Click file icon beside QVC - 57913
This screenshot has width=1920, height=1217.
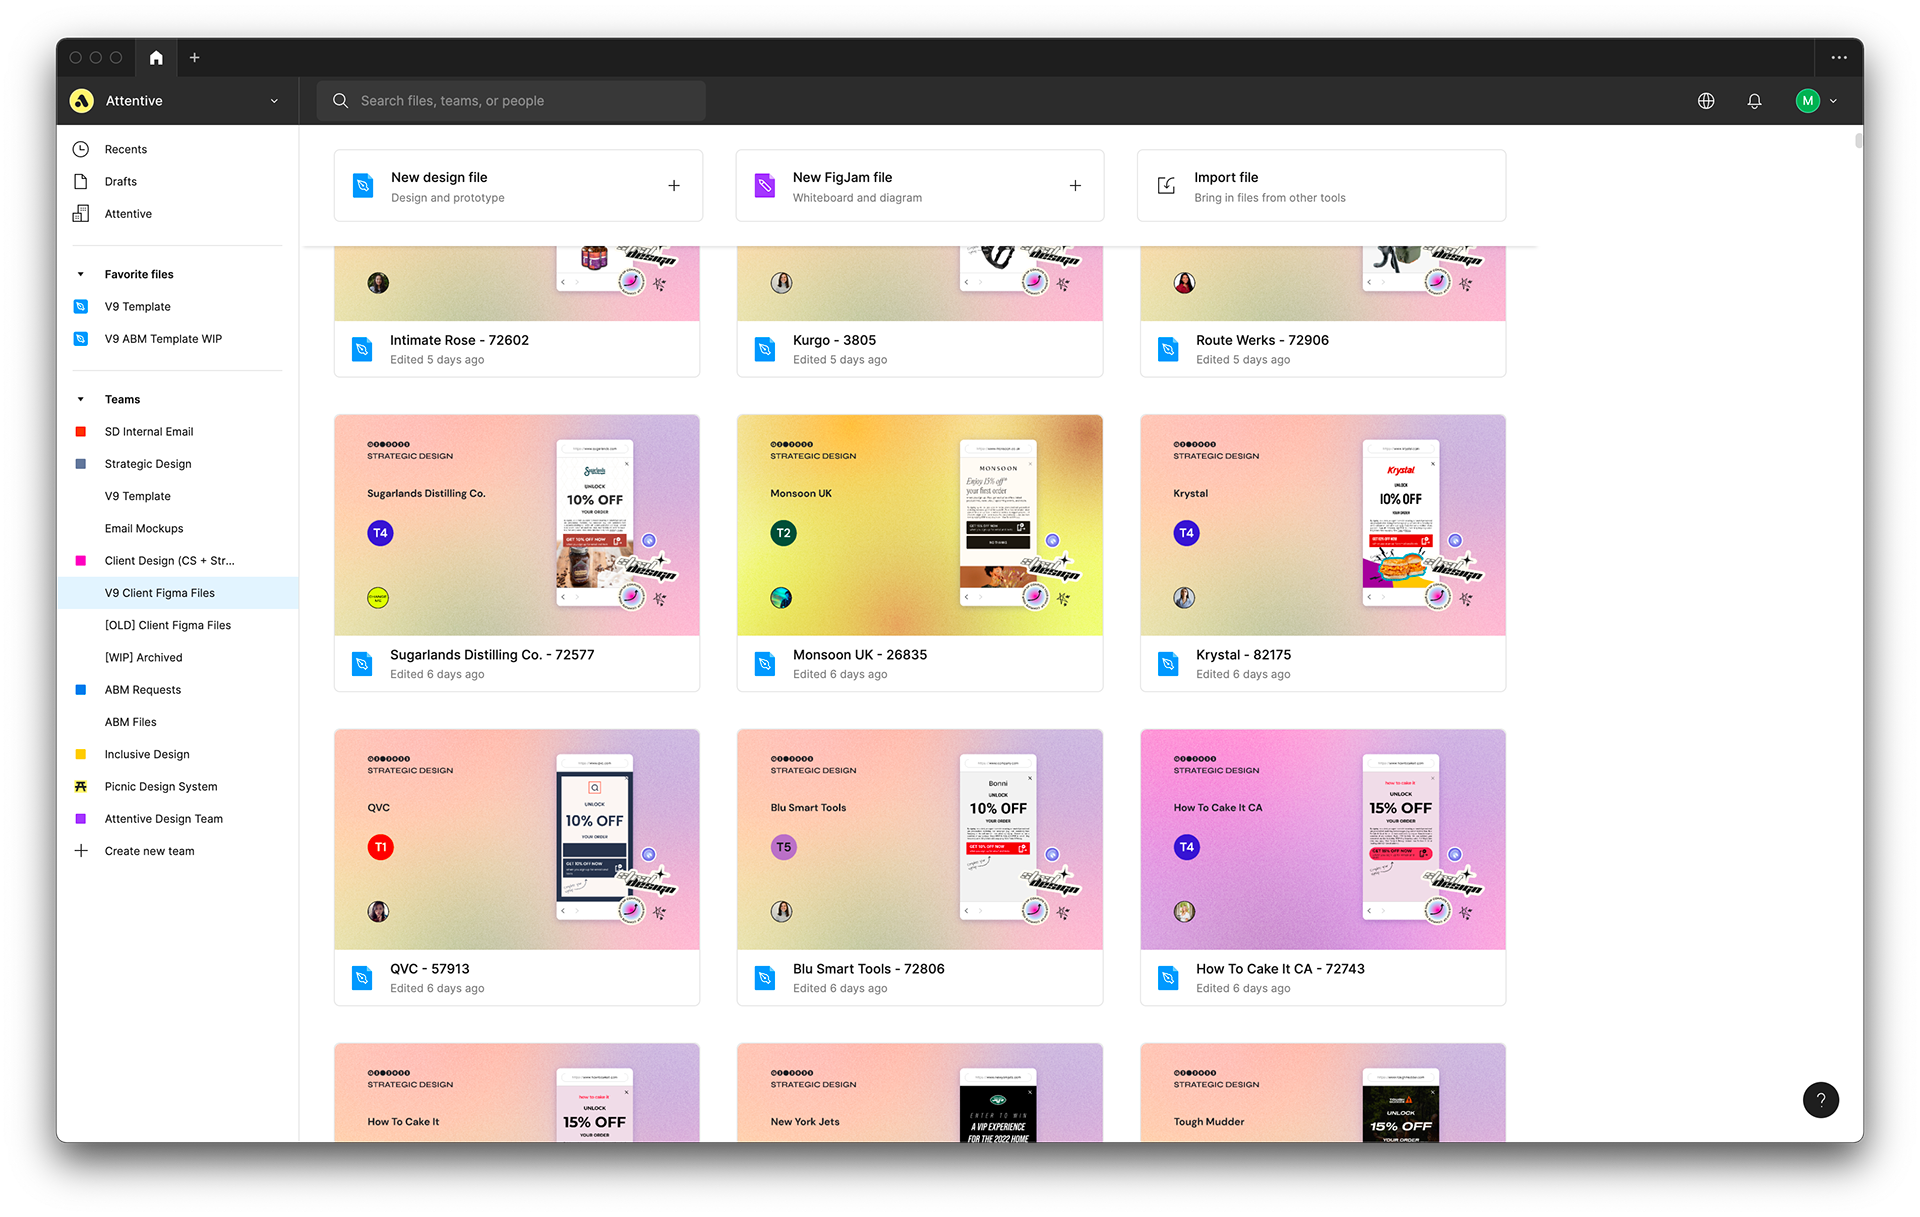(x=362, y=977)
